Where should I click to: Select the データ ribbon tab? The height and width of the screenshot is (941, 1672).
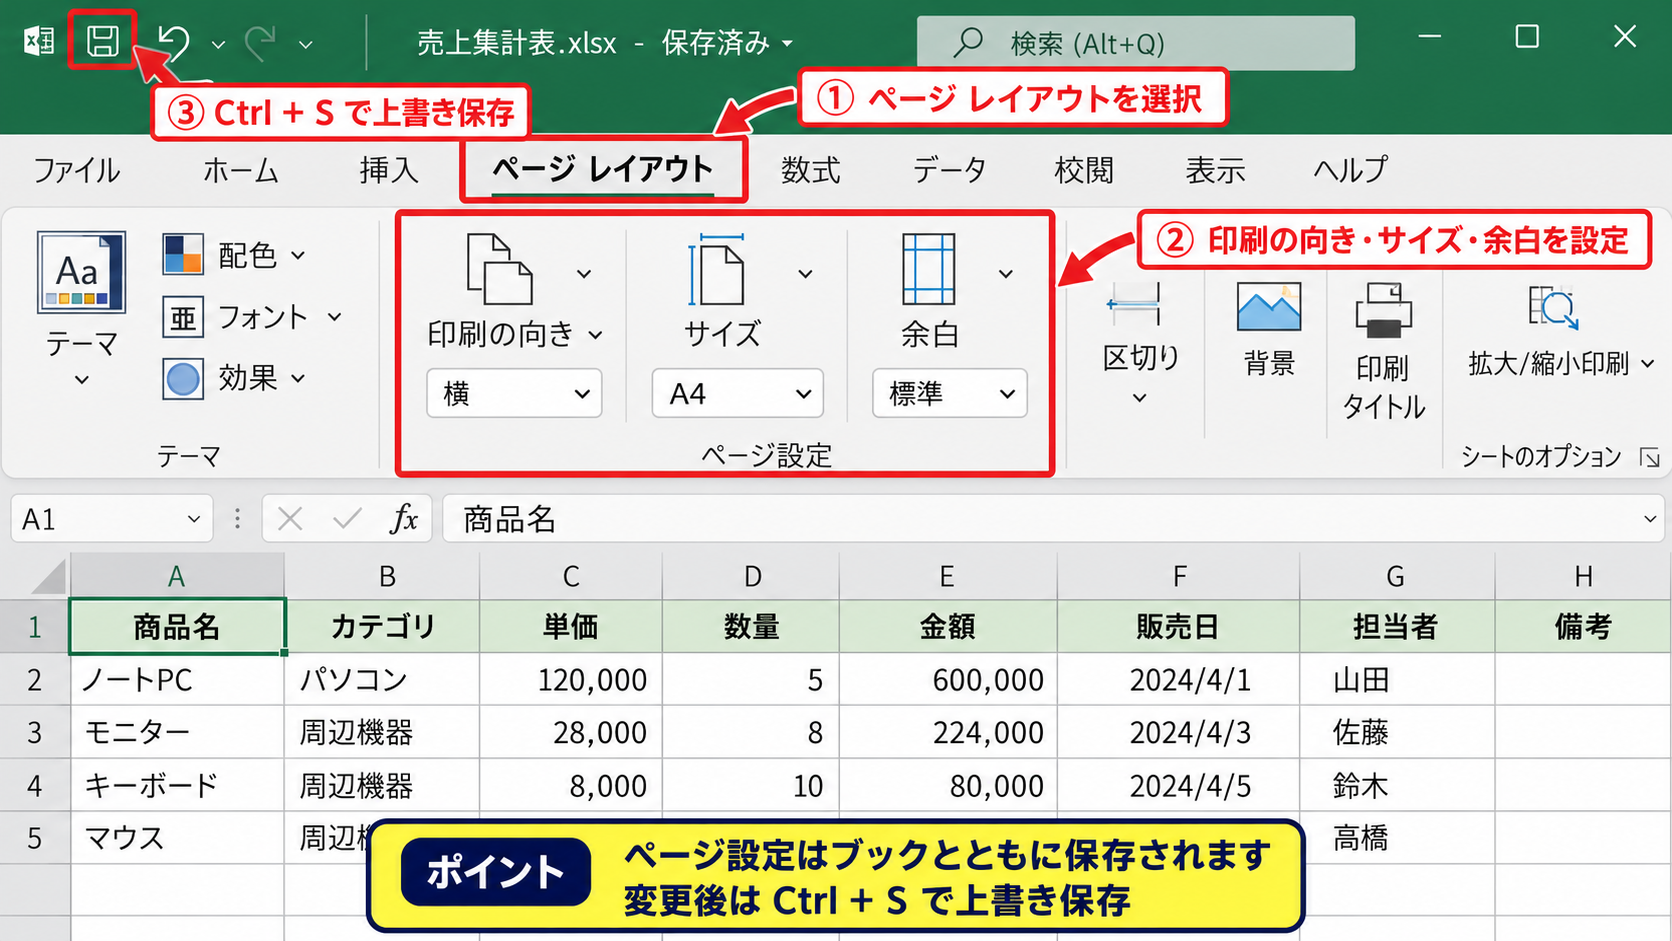(949, 170)
